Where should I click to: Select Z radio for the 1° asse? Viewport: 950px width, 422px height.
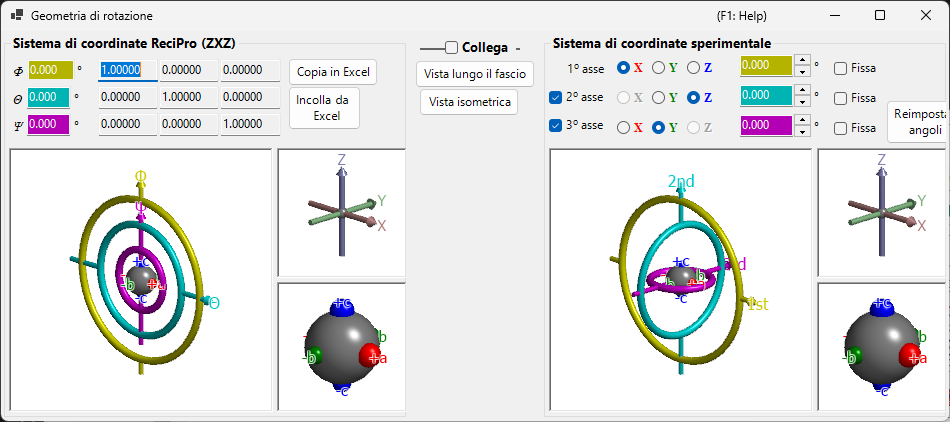click(693, 68)
